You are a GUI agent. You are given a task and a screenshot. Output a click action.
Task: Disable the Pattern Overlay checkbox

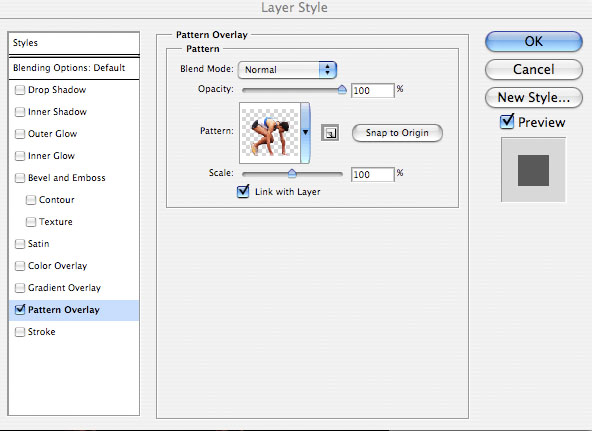[20, 310]
